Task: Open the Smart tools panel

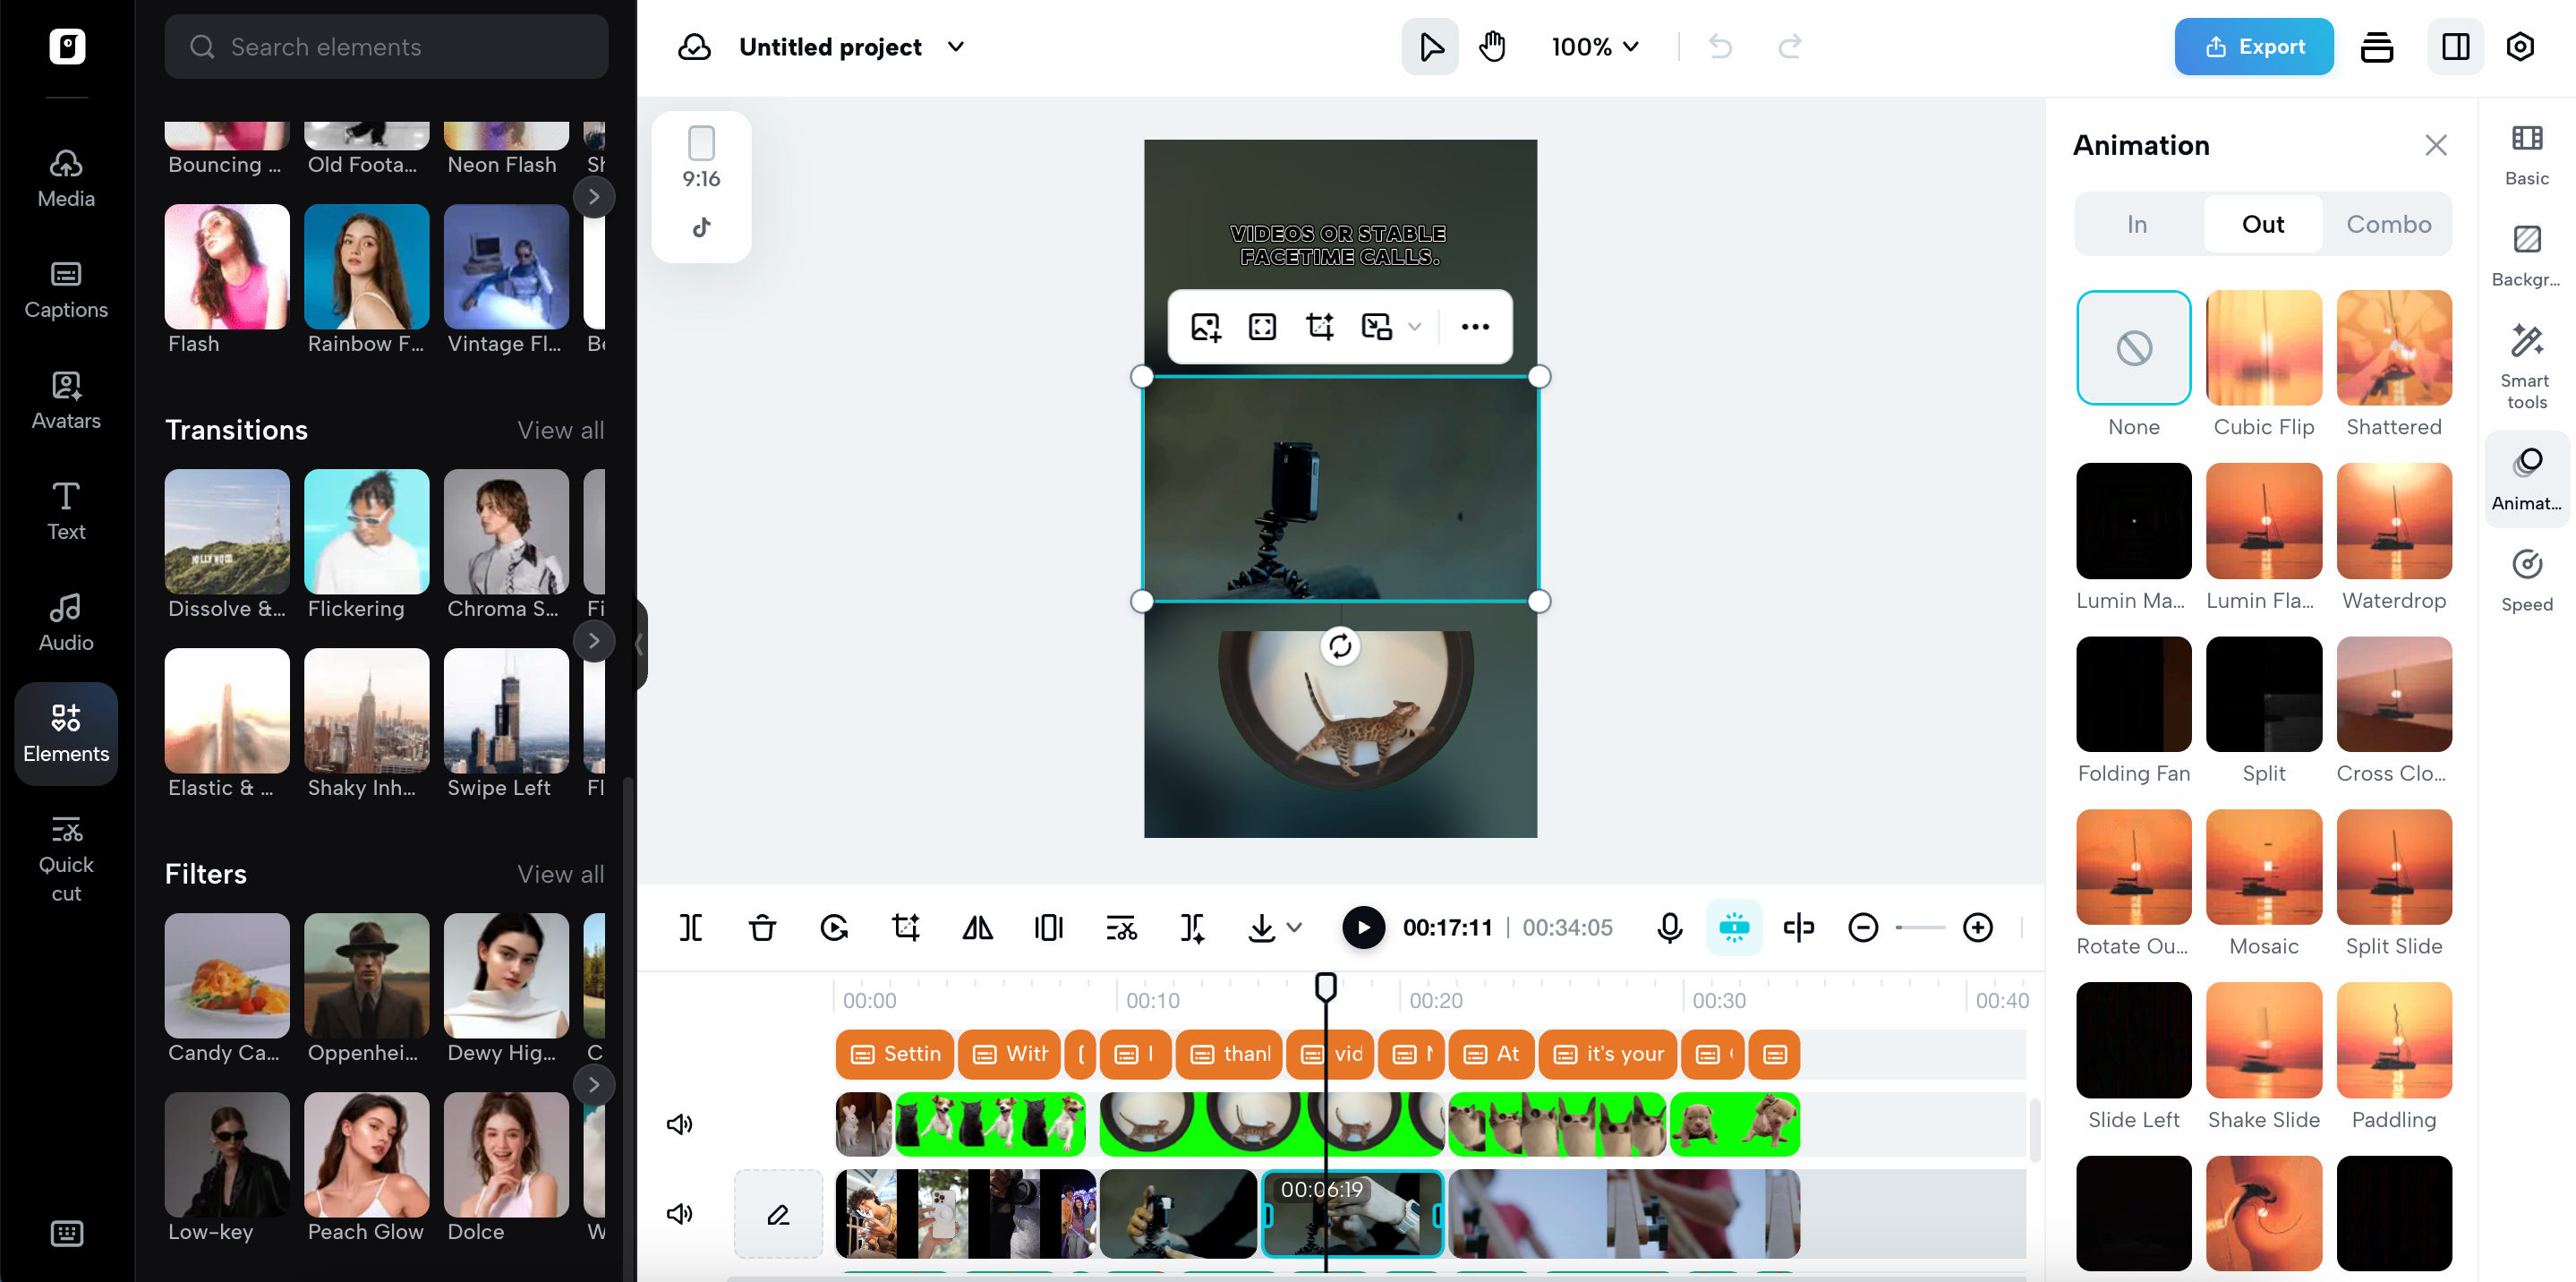Action: coord(2526,365)
